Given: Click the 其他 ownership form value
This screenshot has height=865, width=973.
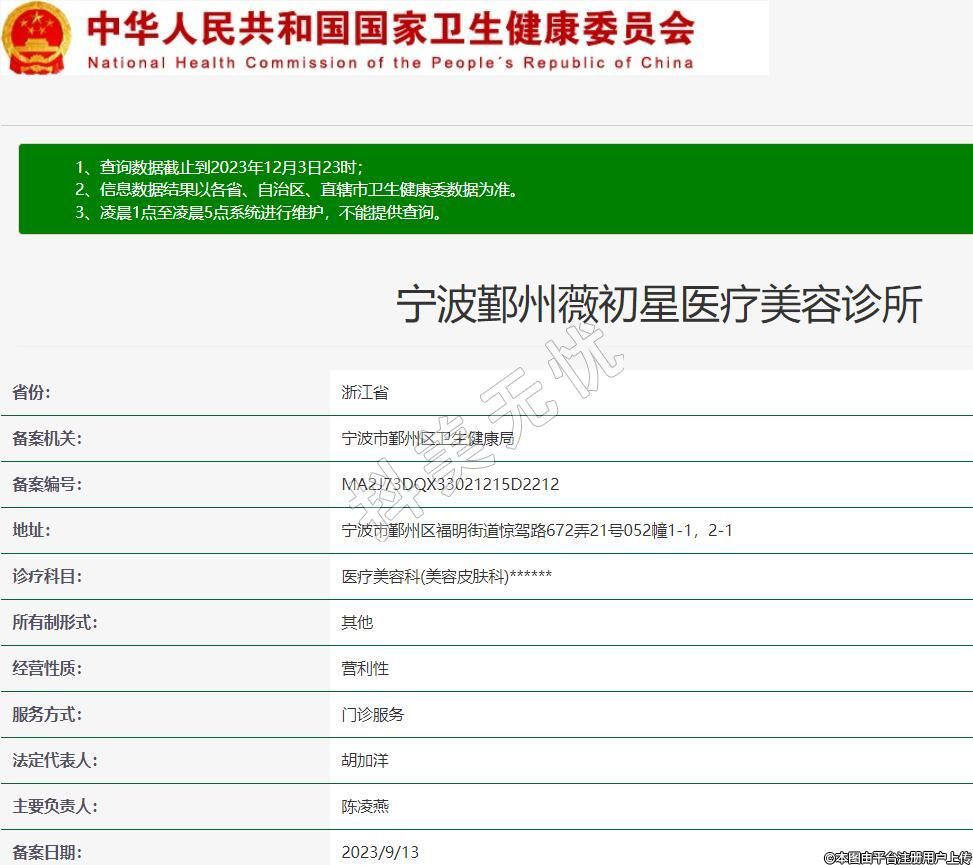Looking at the screenshot, I should (357, 622).
